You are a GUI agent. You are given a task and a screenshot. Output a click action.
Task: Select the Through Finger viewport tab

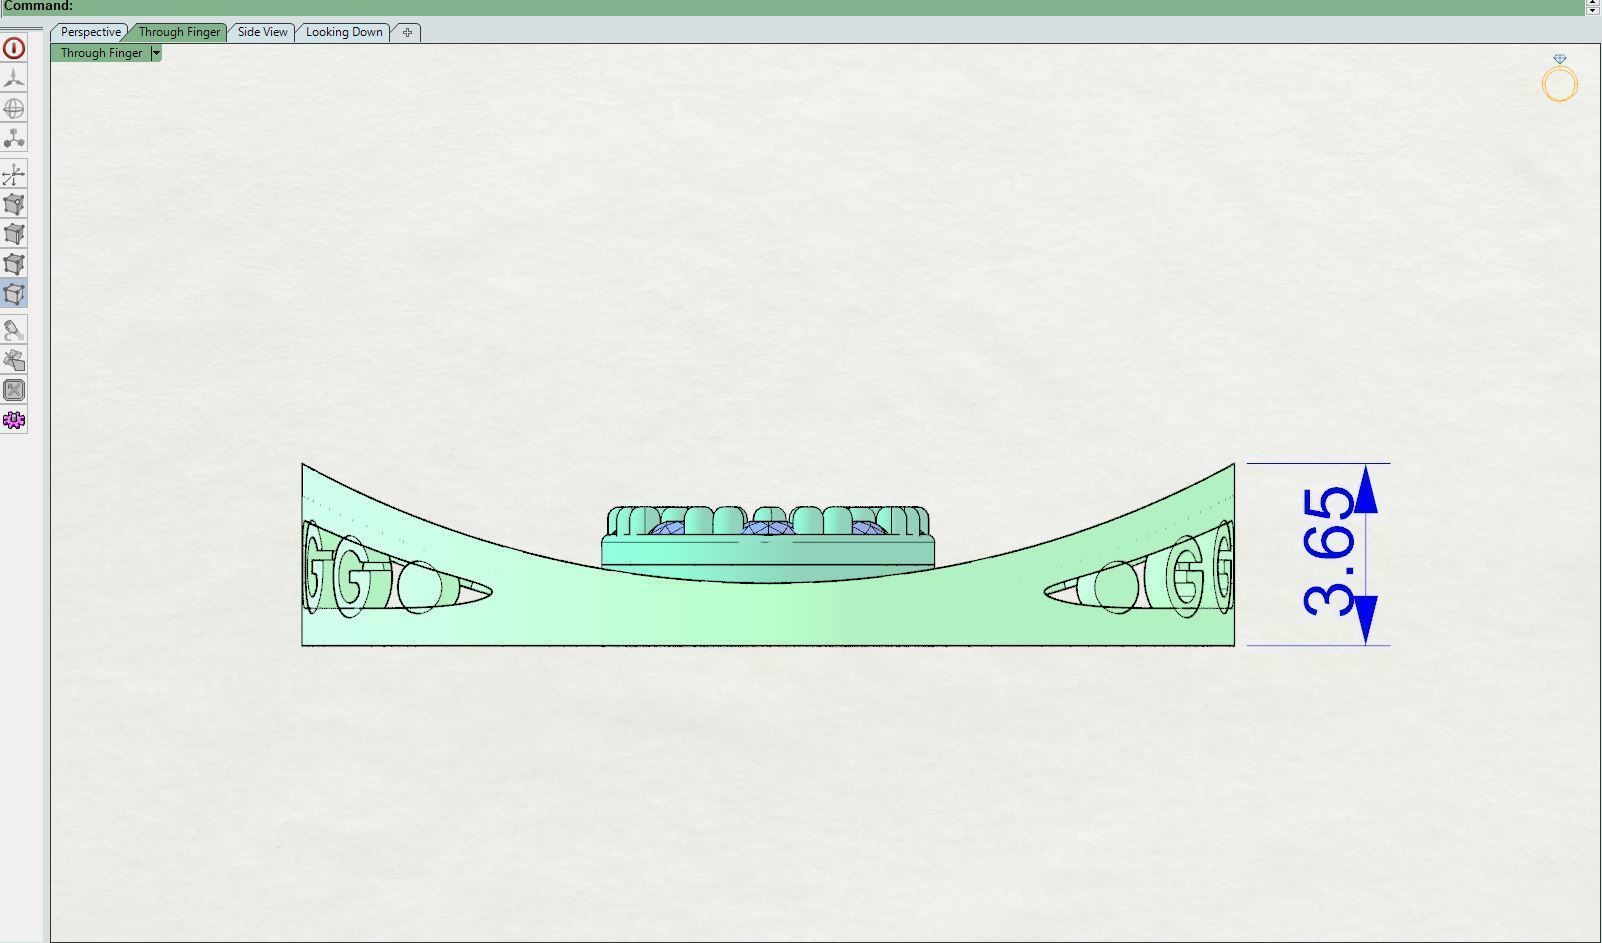[179, 32]
